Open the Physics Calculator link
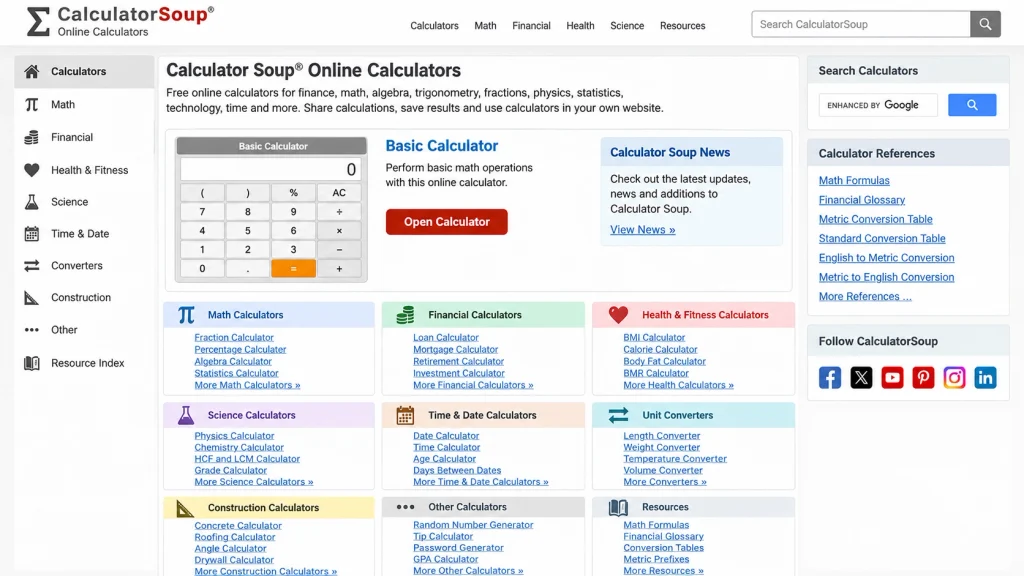The height and width of the screenshot is (576, 1024). [234, 436]
